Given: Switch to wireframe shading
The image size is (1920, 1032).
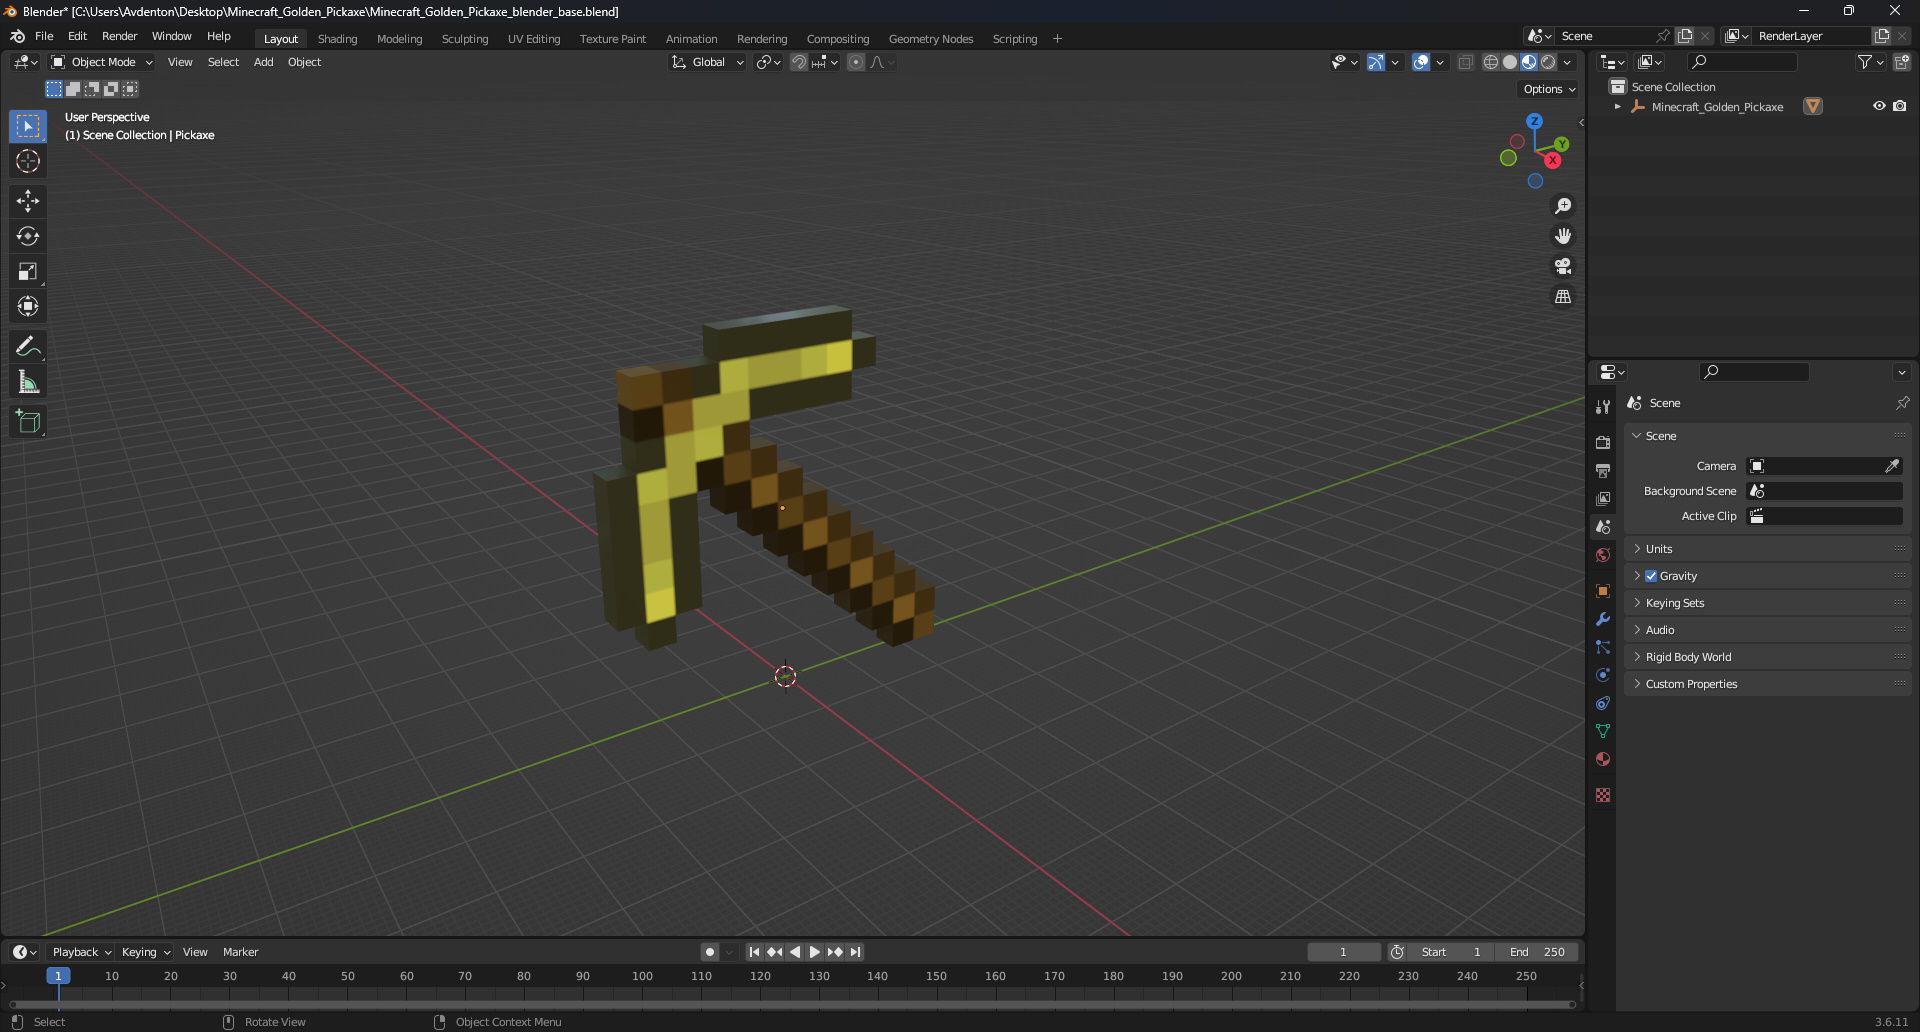Looking at the screenshot, I should (x=1491, y=62).
